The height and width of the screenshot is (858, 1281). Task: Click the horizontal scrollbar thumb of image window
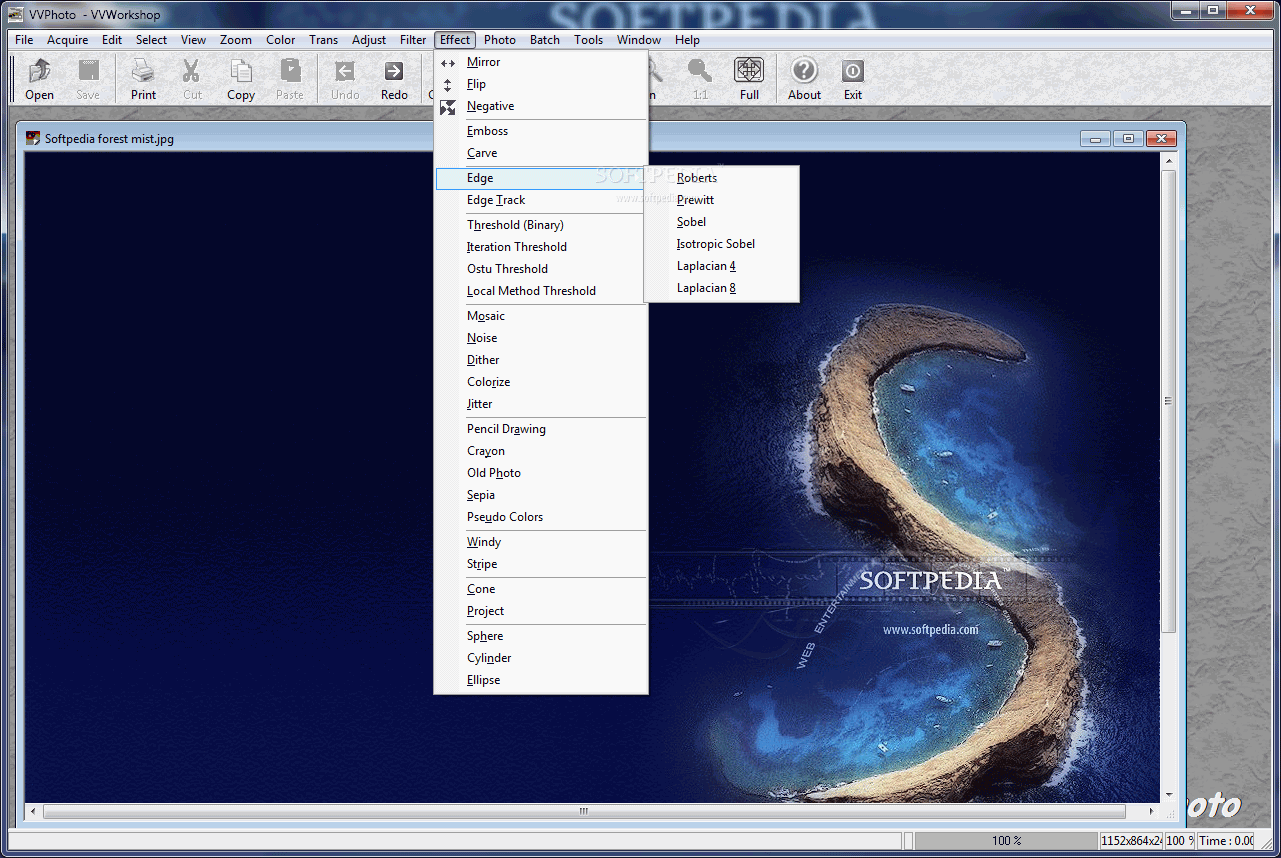(584, 812)
